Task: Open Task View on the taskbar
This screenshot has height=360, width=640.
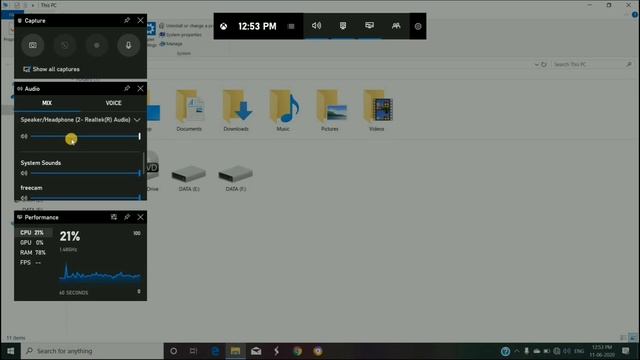Action: coord(193,351)
